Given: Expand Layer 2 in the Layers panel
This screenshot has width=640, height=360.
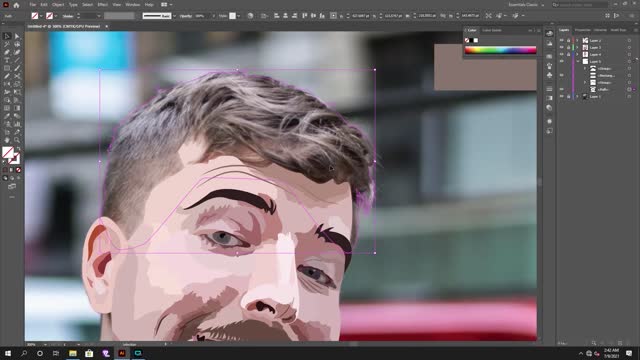Looking at the screenshot, I should pyautogui.click(x=578, y=40).
